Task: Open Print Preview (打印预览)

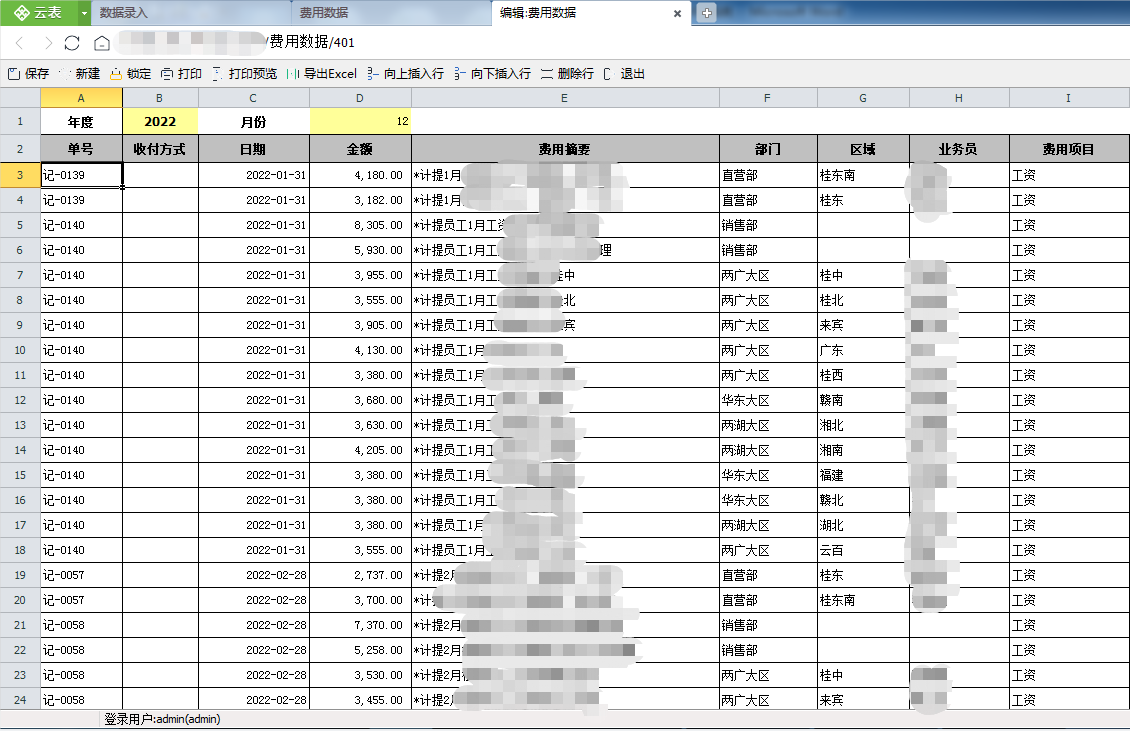Action: [244, 74]
